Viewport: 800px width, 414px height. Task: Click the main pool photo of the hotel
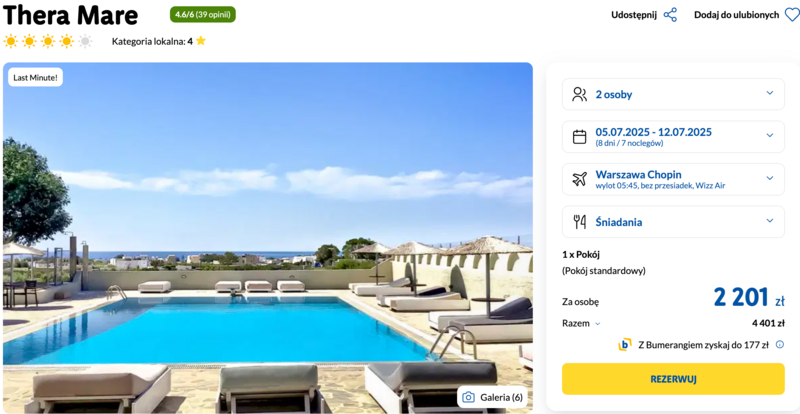click(267, 237)
